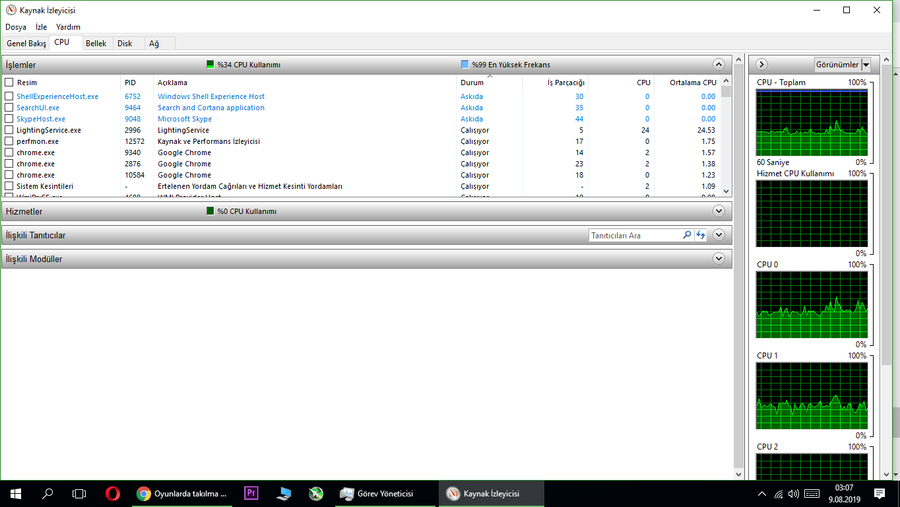This screenshot has width=900, height=507.
Task: Open the Görünümler dropdown arrow
Action: tap(866, 64)
